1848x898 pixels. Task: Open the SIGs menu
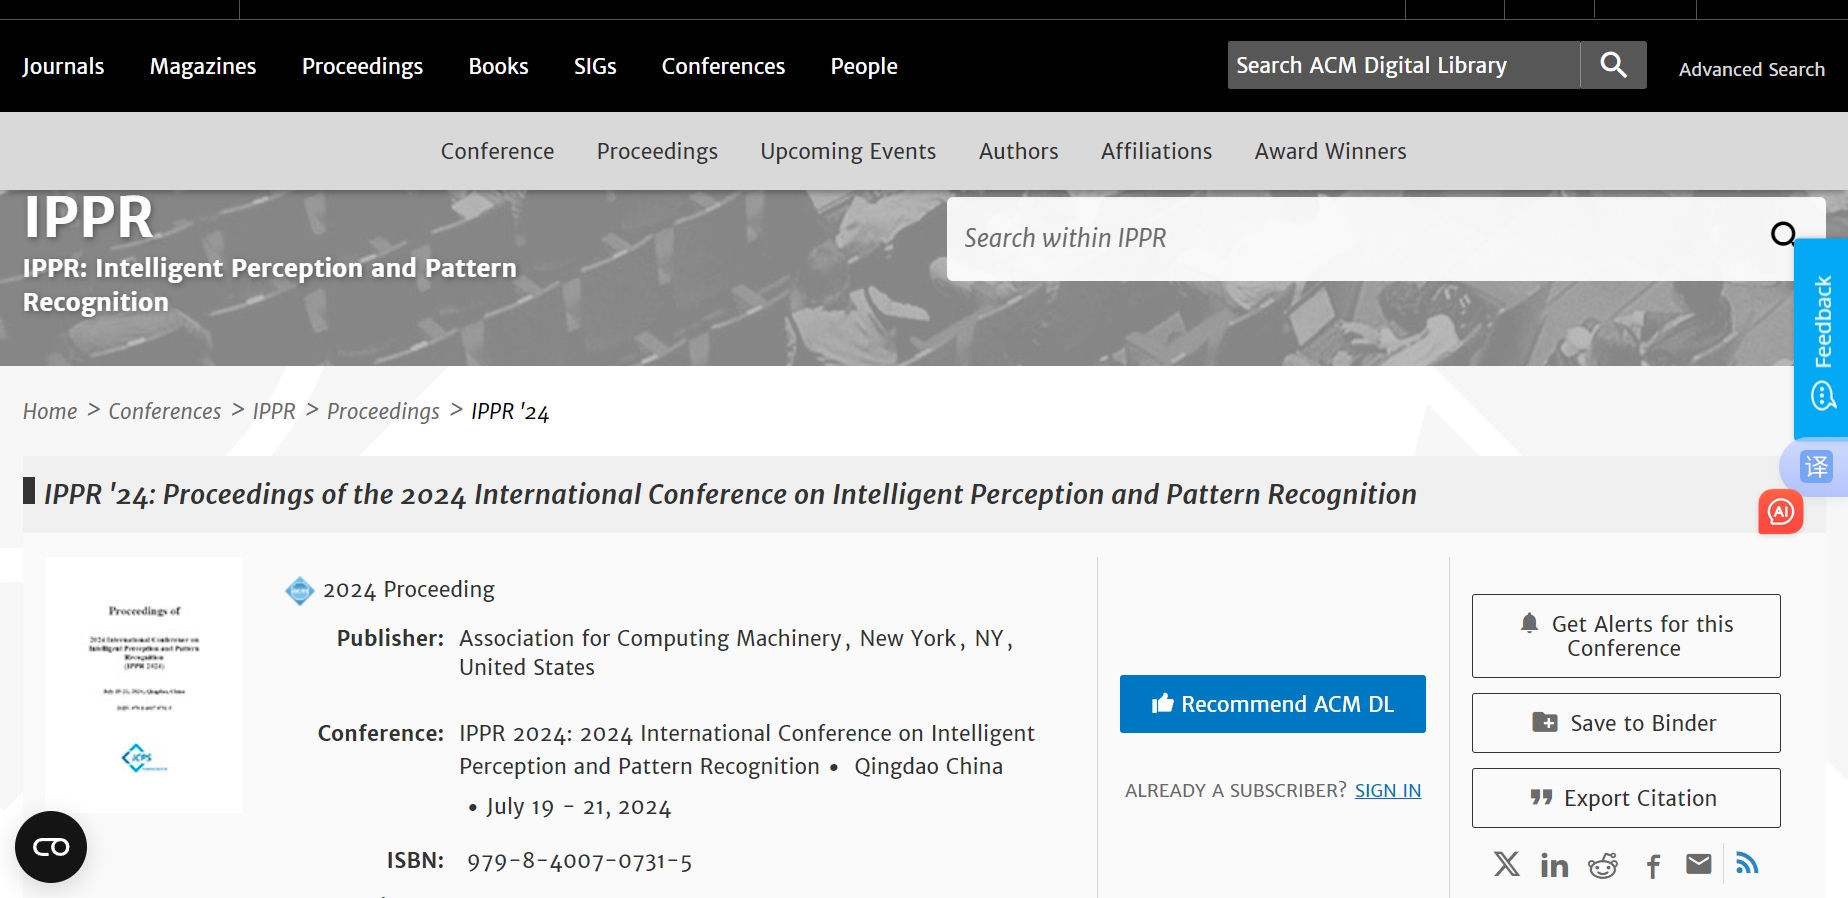pyautogui.click(x=595, y=66)
